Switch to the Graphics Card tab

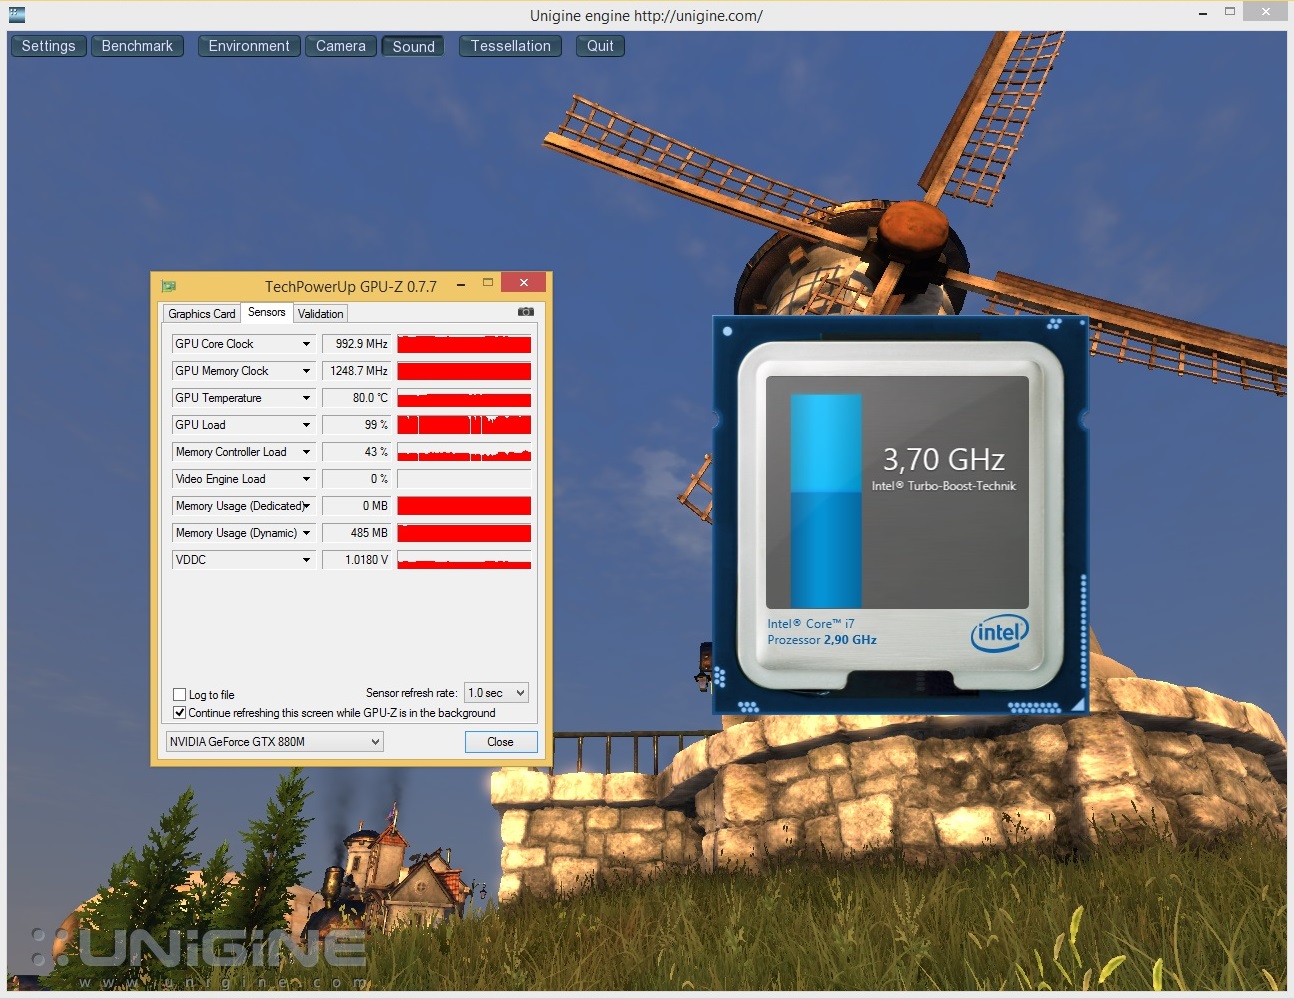pyautogui.click(x=202, y=314)
